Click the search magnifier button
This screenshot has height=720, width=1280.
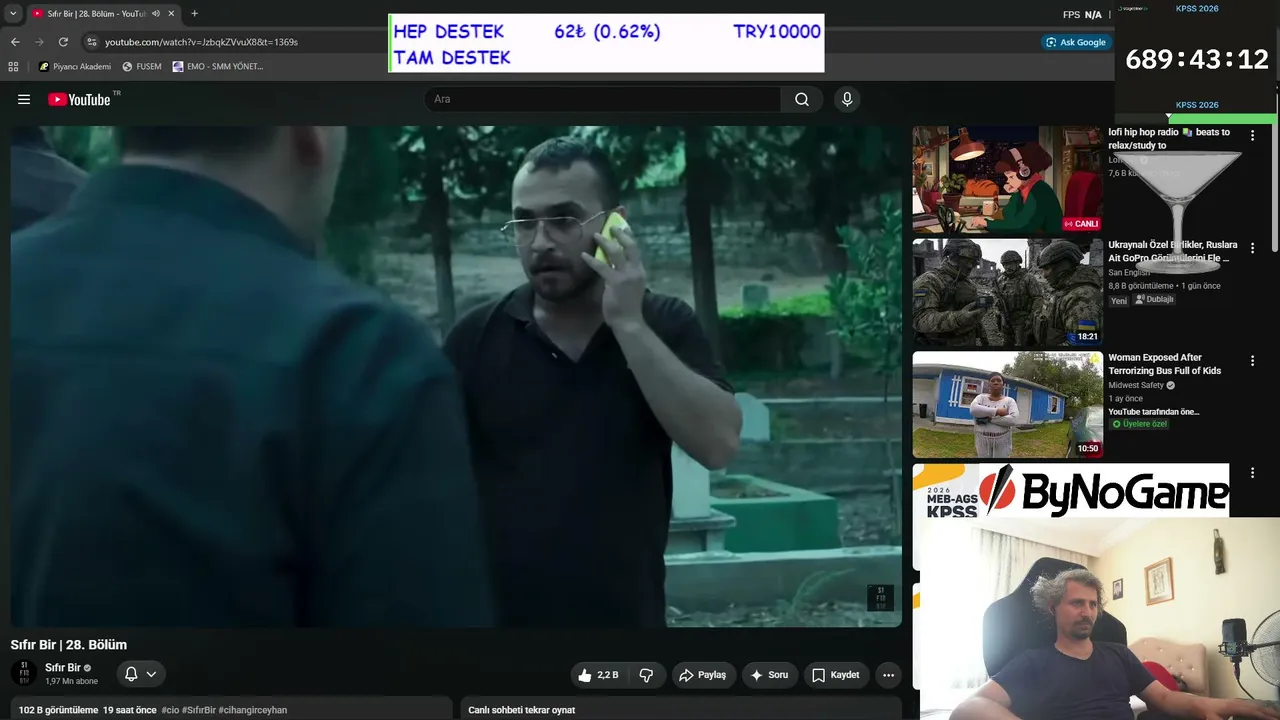802,99
